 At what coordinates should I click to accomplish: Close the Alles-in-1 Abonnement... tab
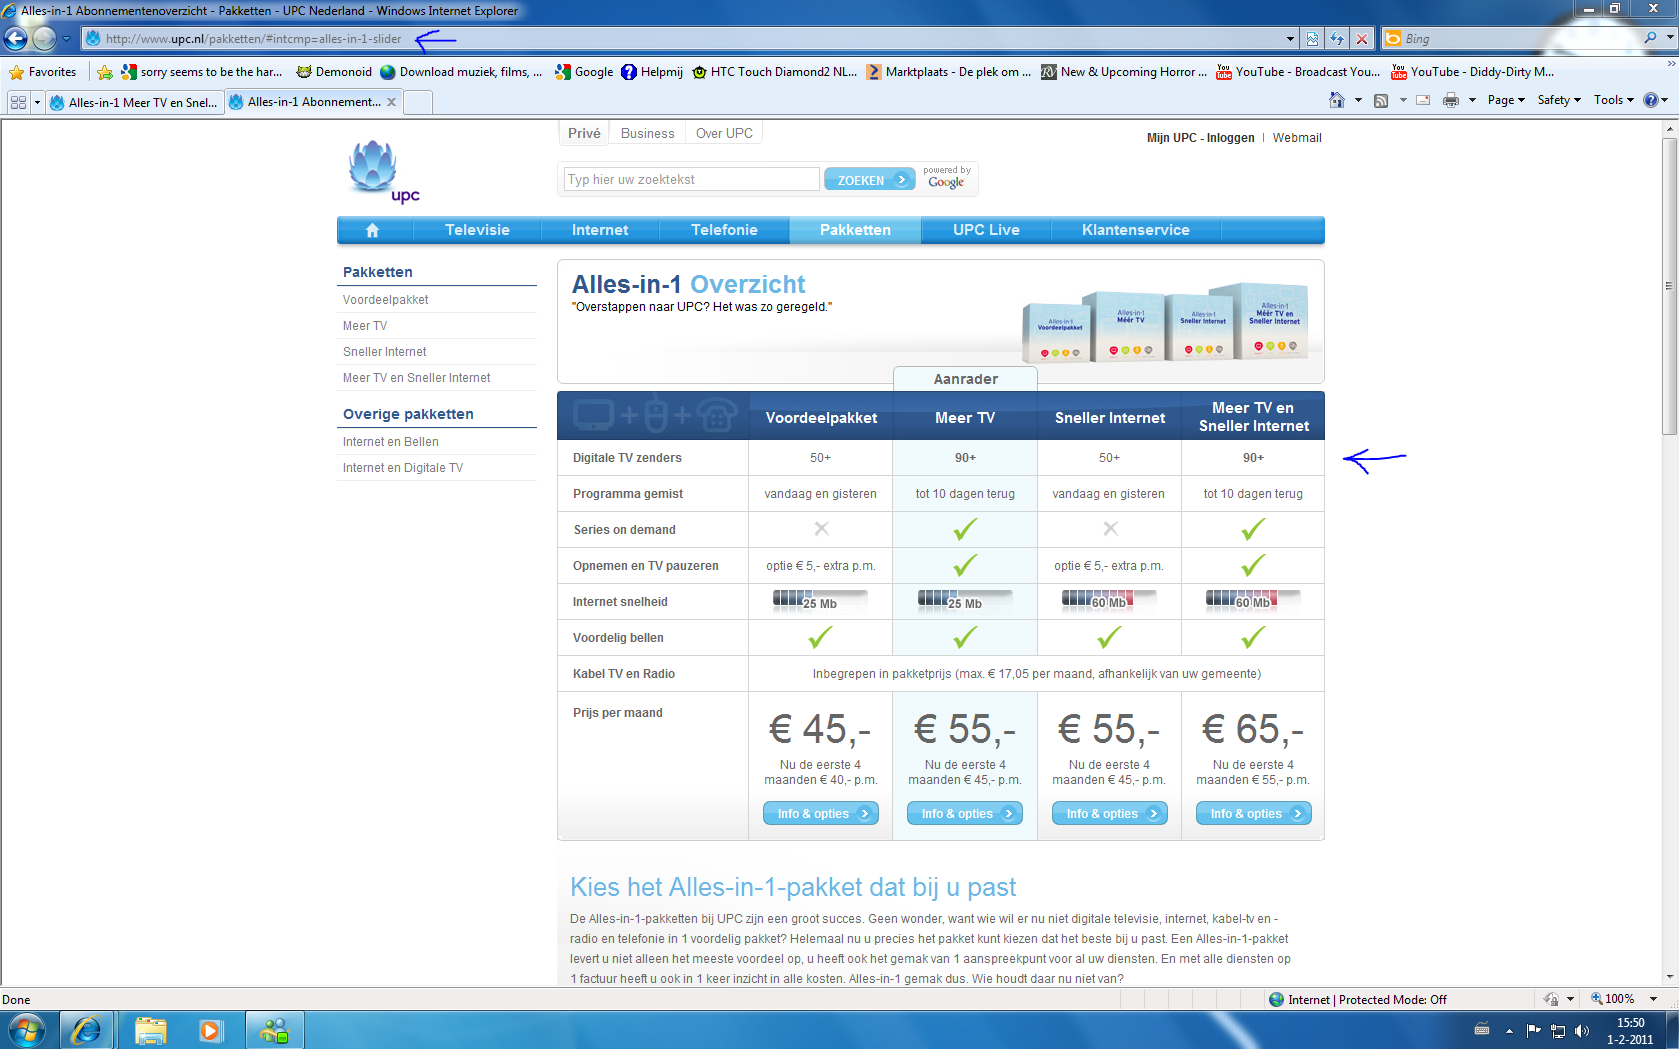click(391, 102)
